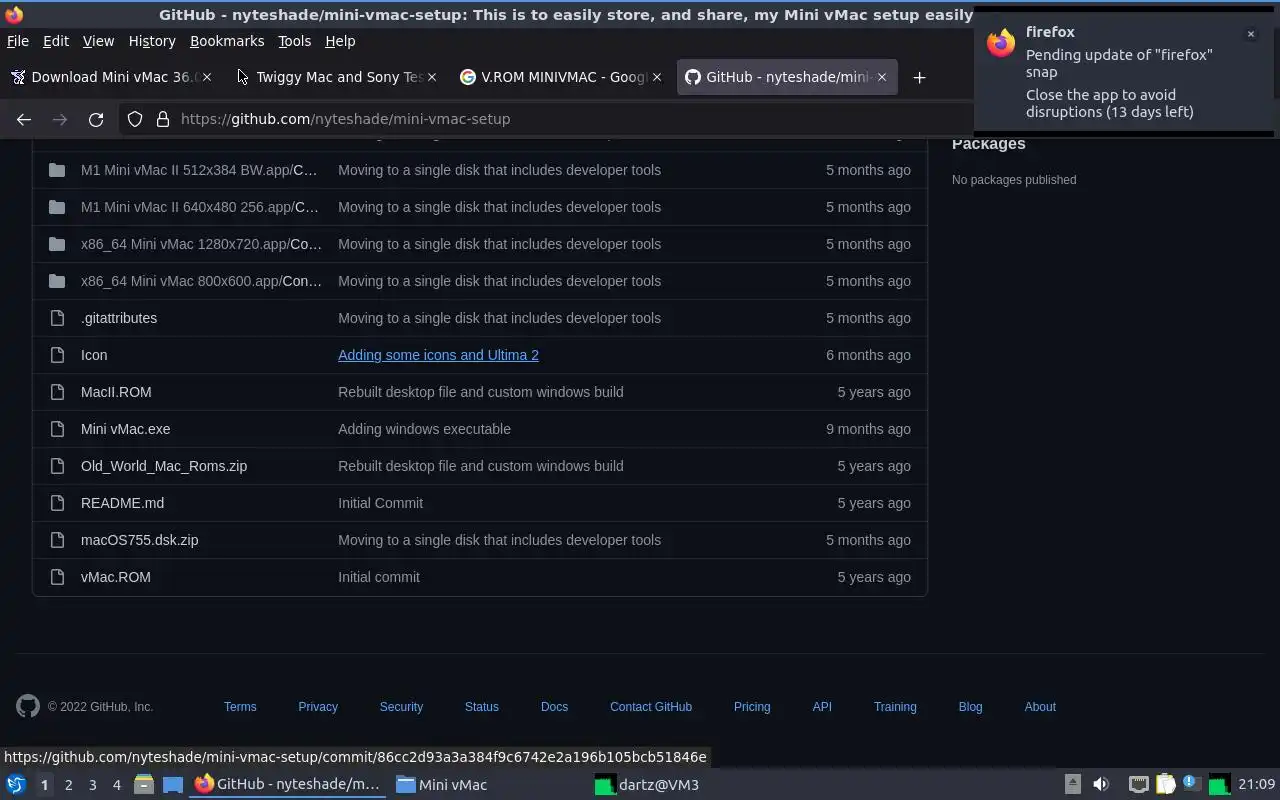The image size is (1280, 800).
Task: Open the M1 Mini vMac II 512x384 BW.app folder
Action: pyautogui.click(x=199, y=170)
